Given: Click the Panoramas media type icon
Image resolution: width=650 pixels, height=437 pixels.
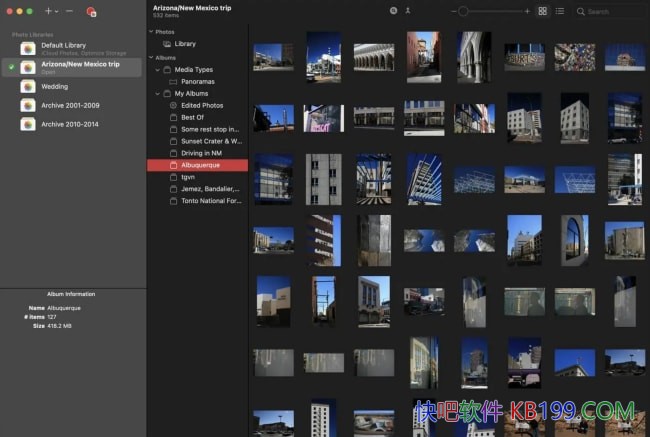Looking at the screenshot, I should click(x=173, y=81).
